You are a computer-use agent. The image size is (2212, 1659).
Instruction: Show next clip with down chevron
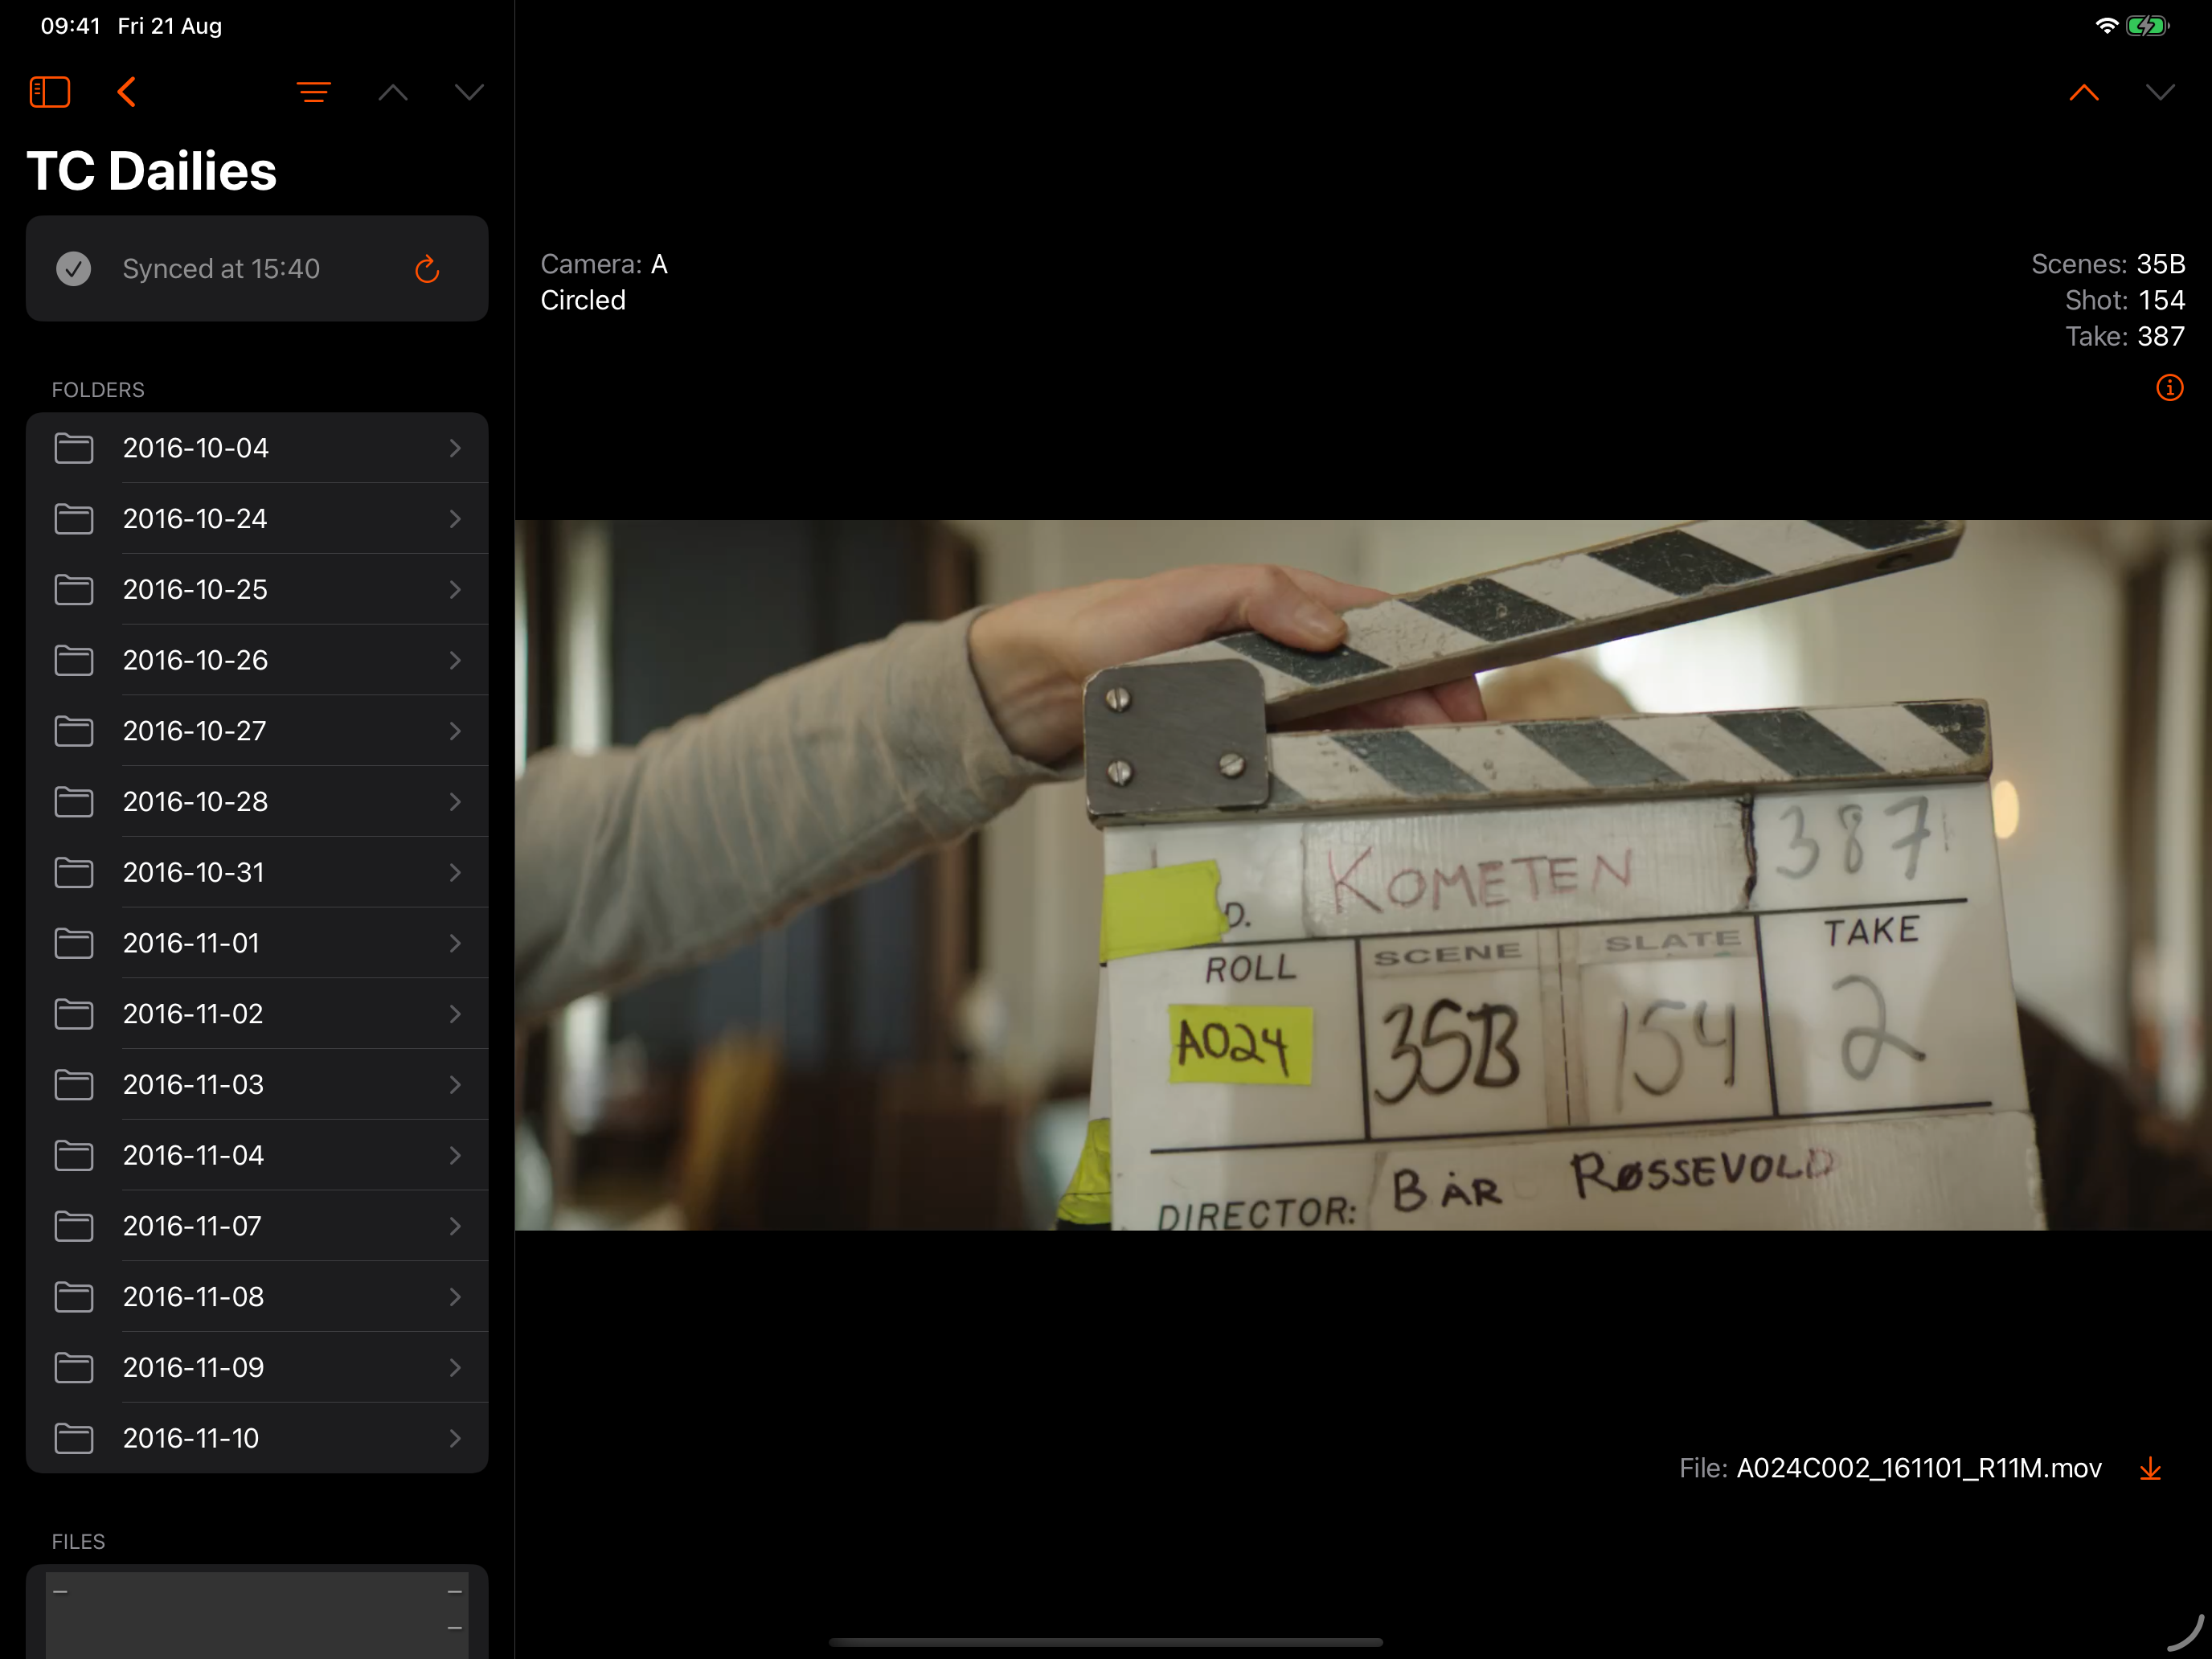click(x=2160, y=92)
